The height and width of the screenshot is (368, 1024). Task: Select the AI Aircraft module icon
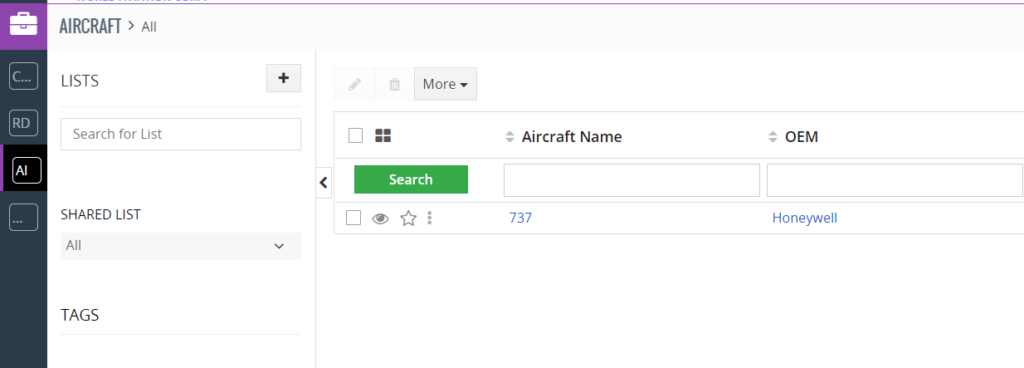pyautogui.click(x=27, y=170)
